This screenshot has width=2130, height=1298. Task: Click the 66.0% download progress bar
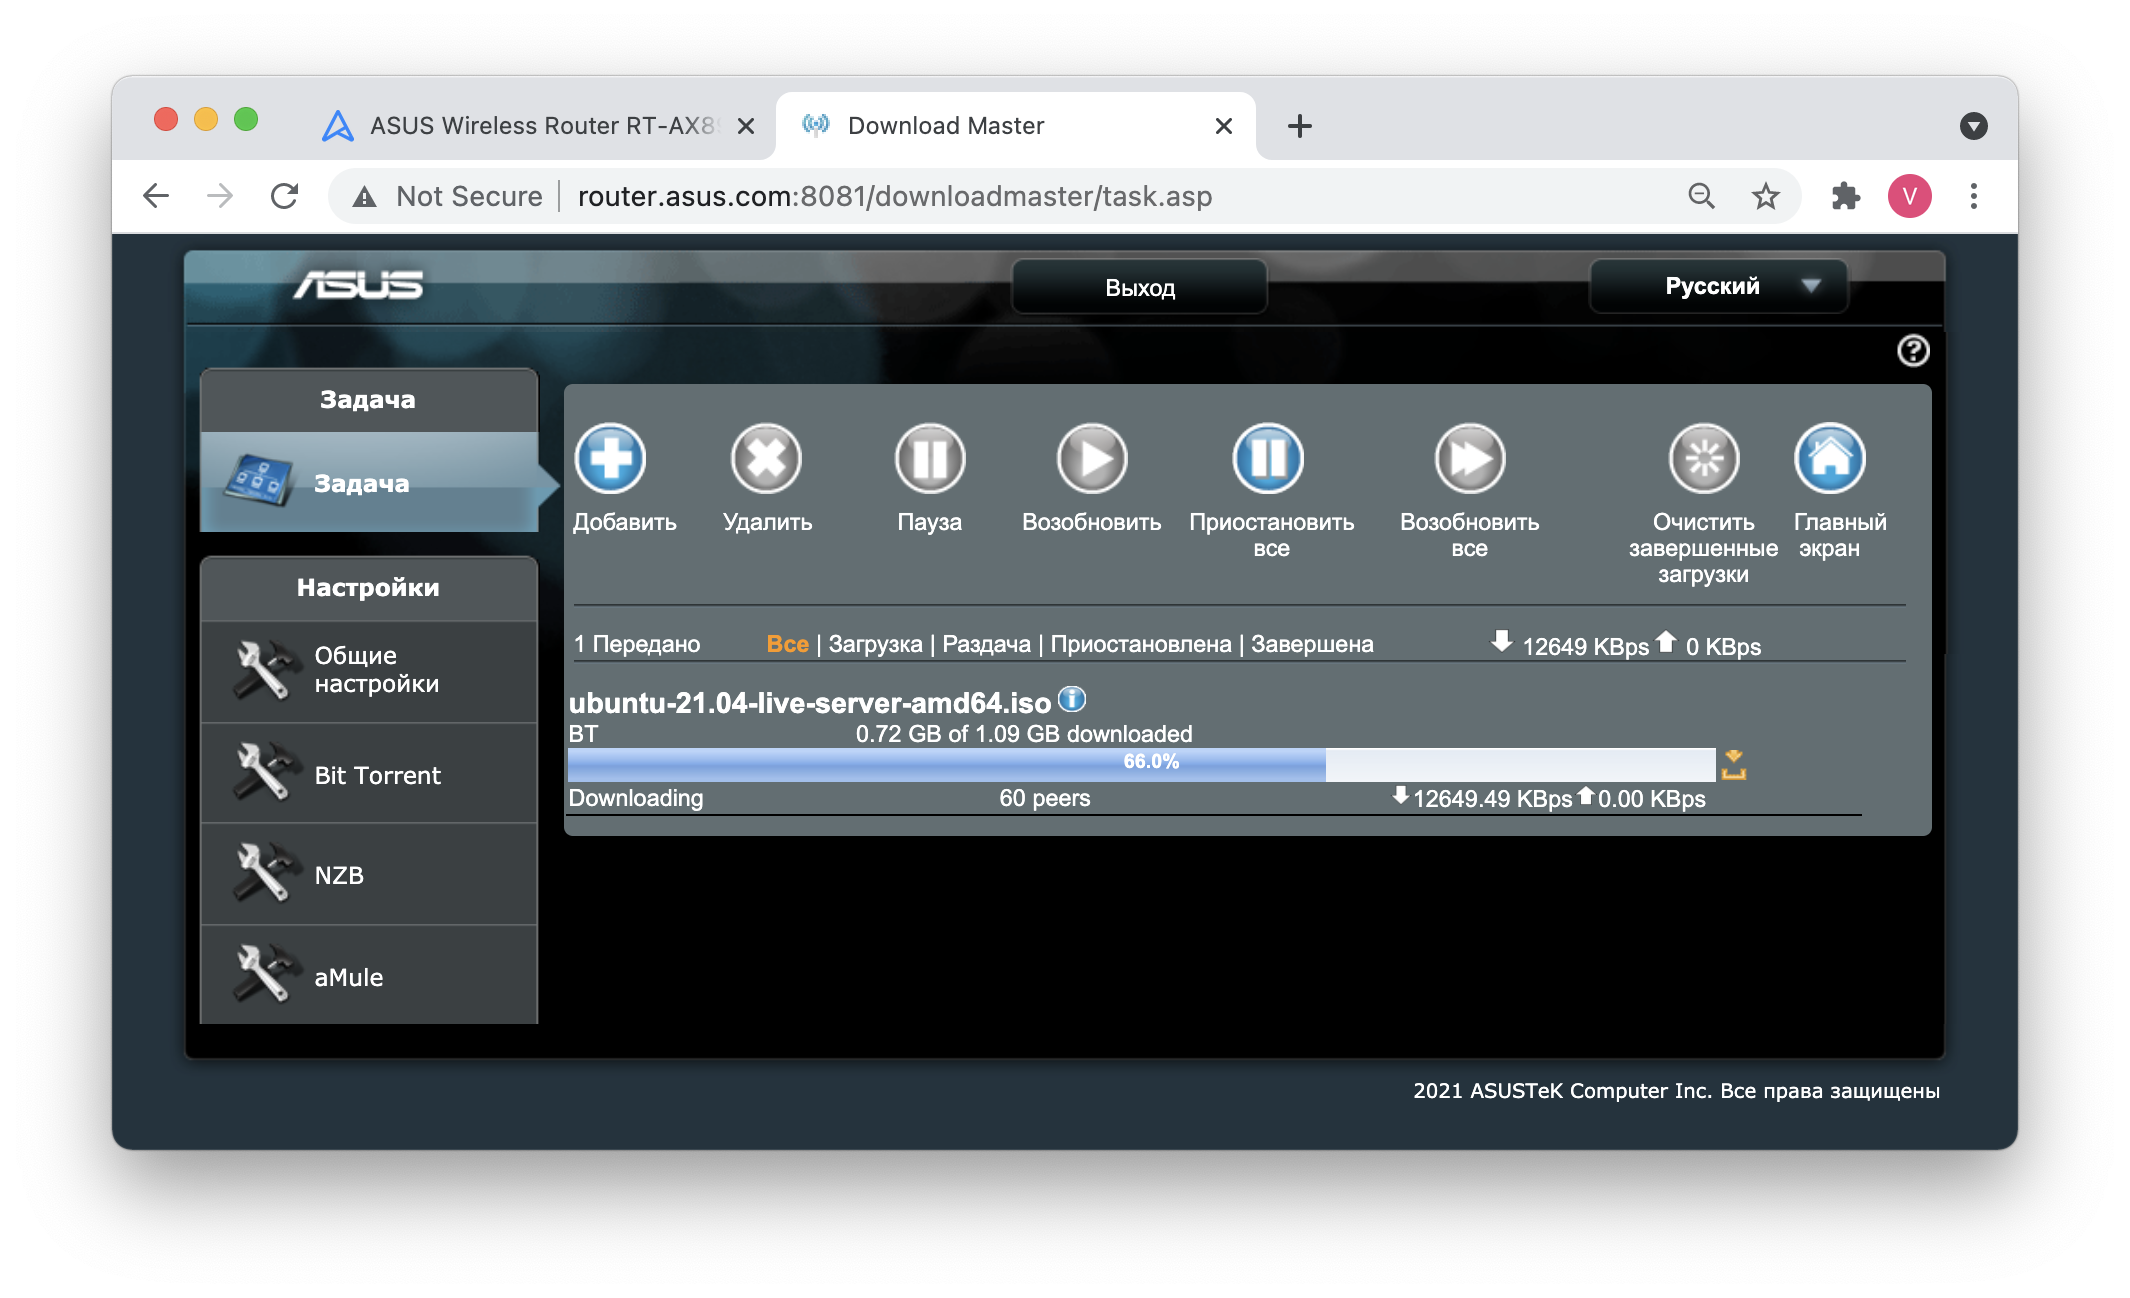[1141, 765]
